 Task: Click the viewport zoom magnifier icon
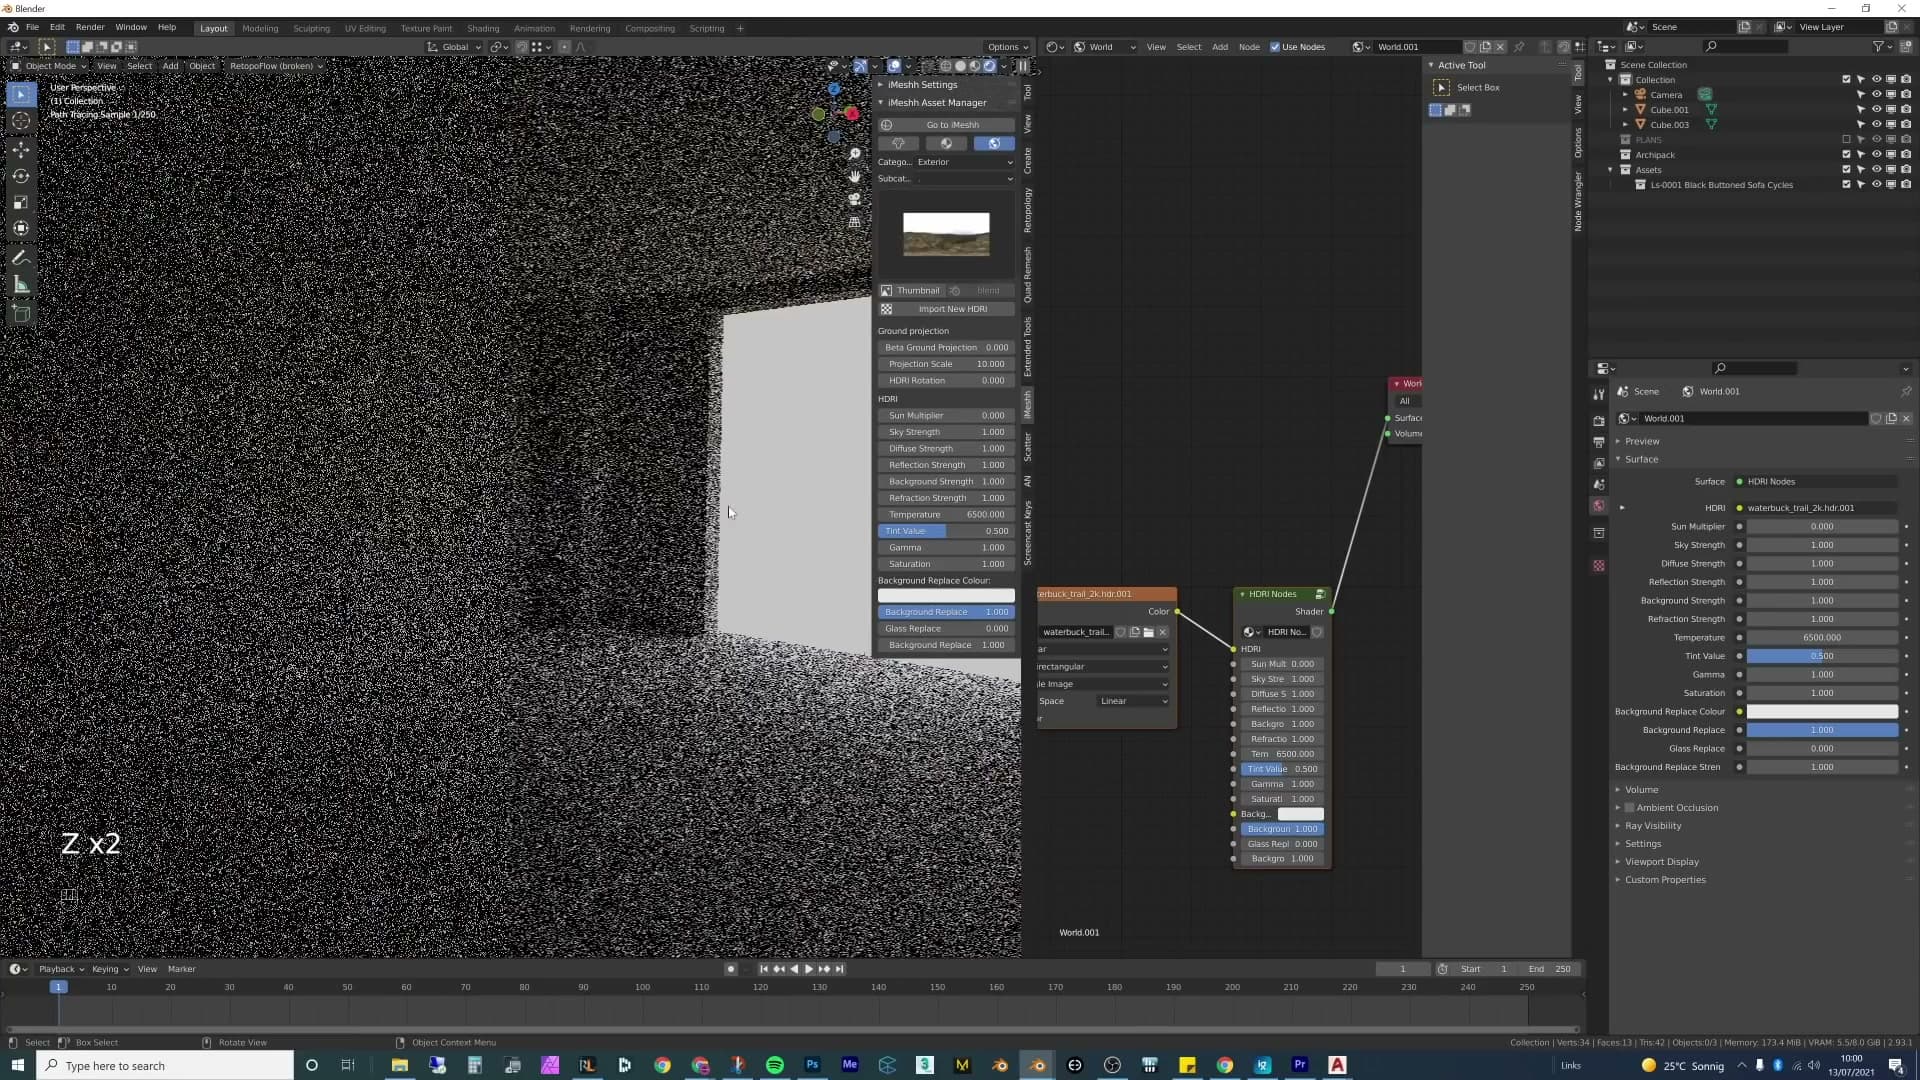tap(854, 154)
